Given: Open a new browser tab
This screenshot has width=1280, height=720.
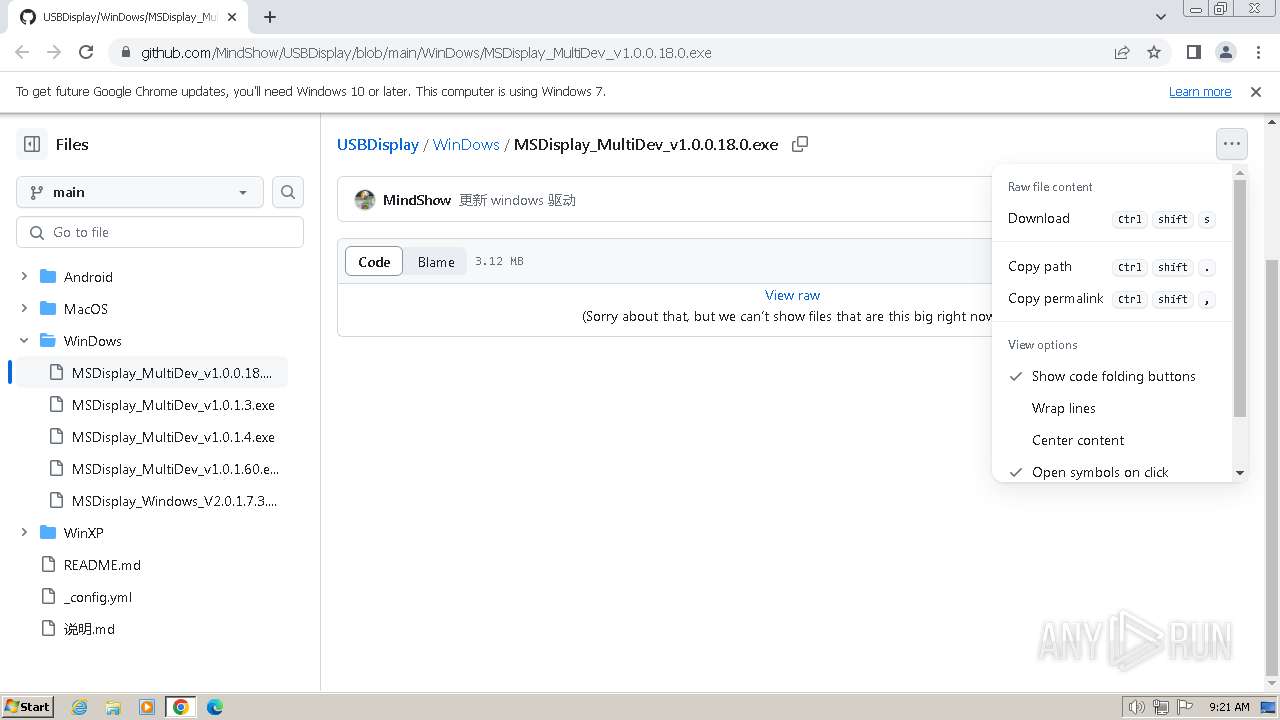Looking at the screenshot, I should coord(270,17).
